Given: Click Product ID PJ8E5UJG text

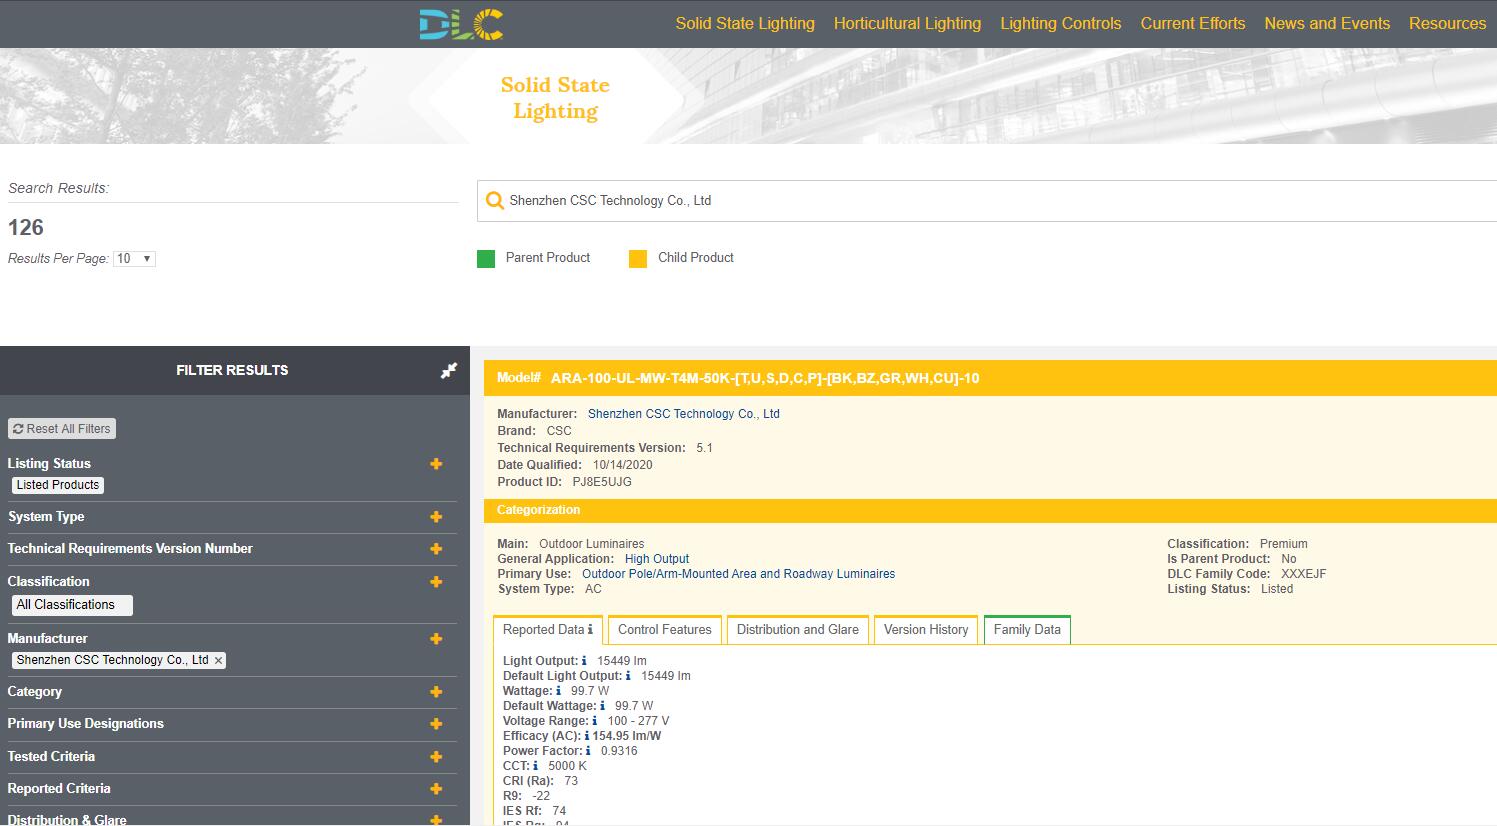Looking at the screenshot, I should [602, 482].
